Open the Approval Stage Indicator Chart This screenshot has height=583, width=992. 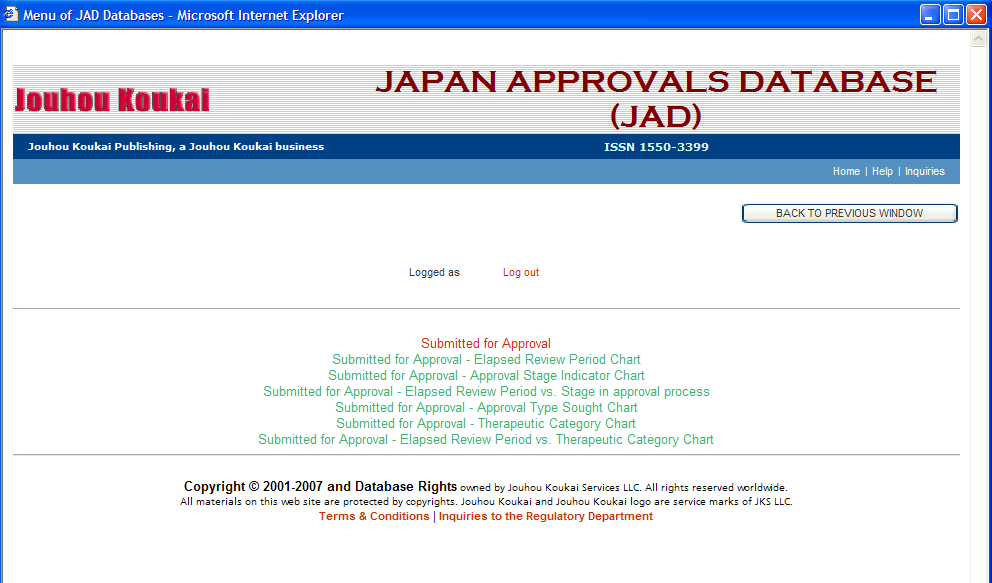tap(486, 375)
